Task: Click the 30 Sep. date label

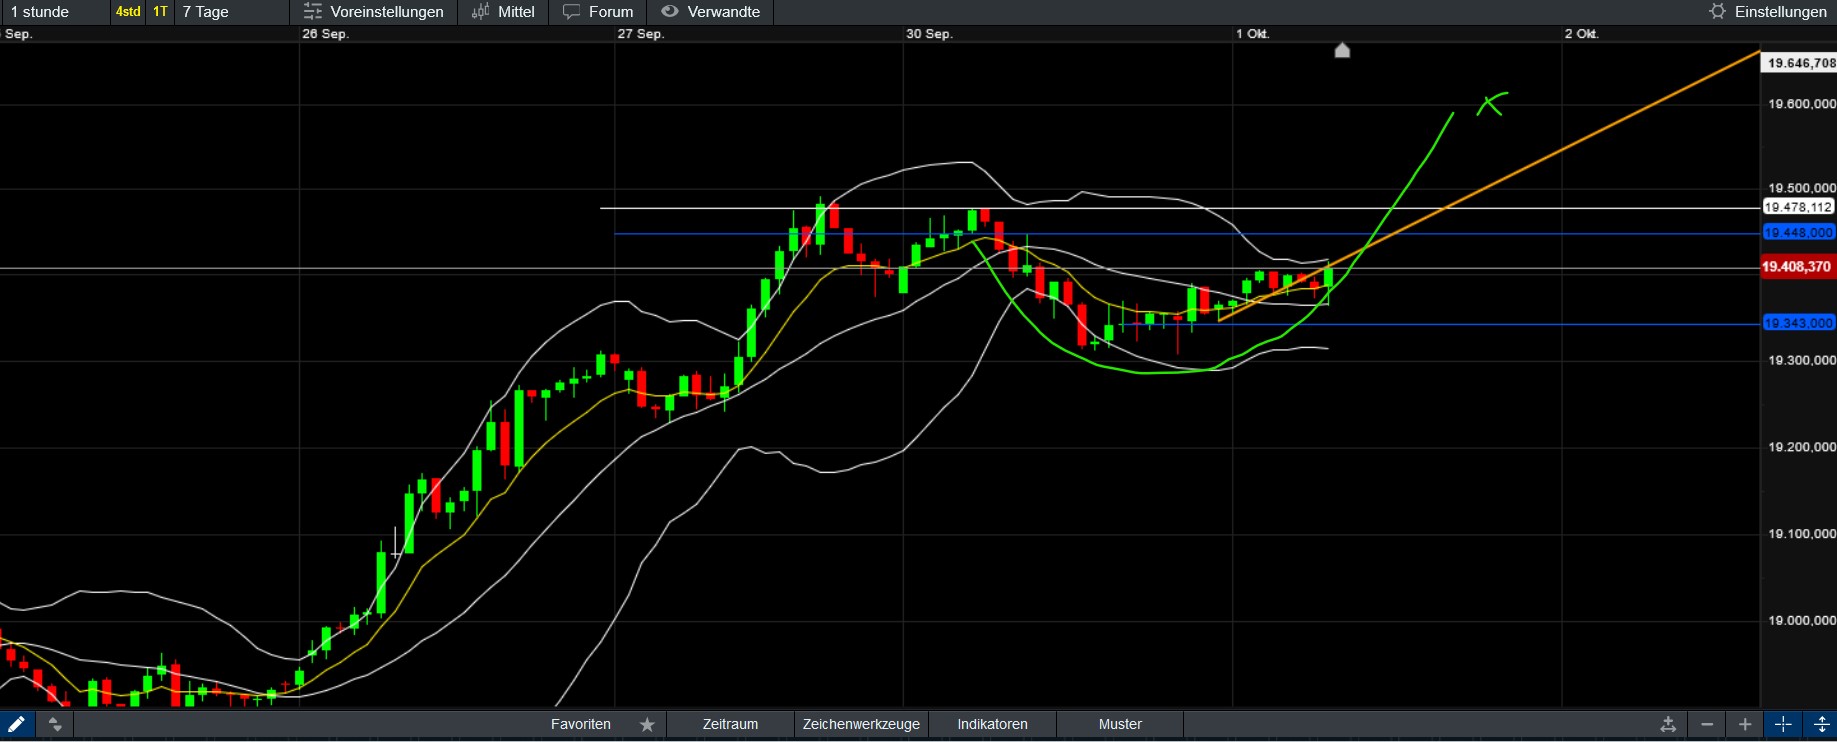Action: [929, 34]
